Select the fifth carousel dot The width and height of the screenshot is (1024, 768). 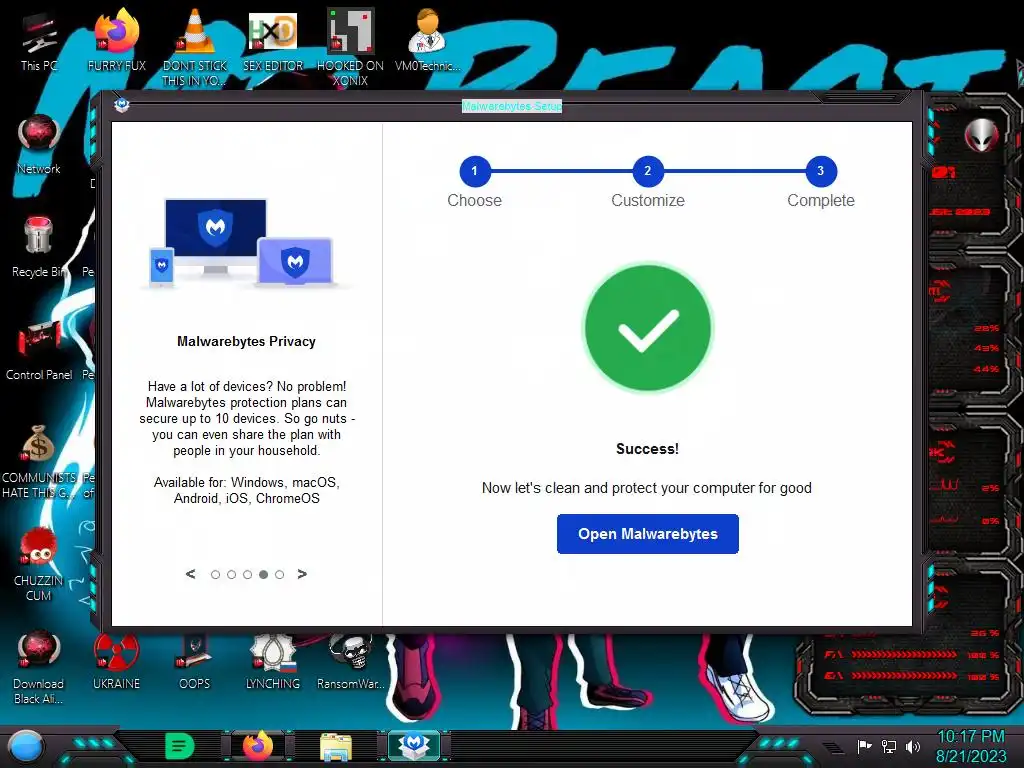280,575
